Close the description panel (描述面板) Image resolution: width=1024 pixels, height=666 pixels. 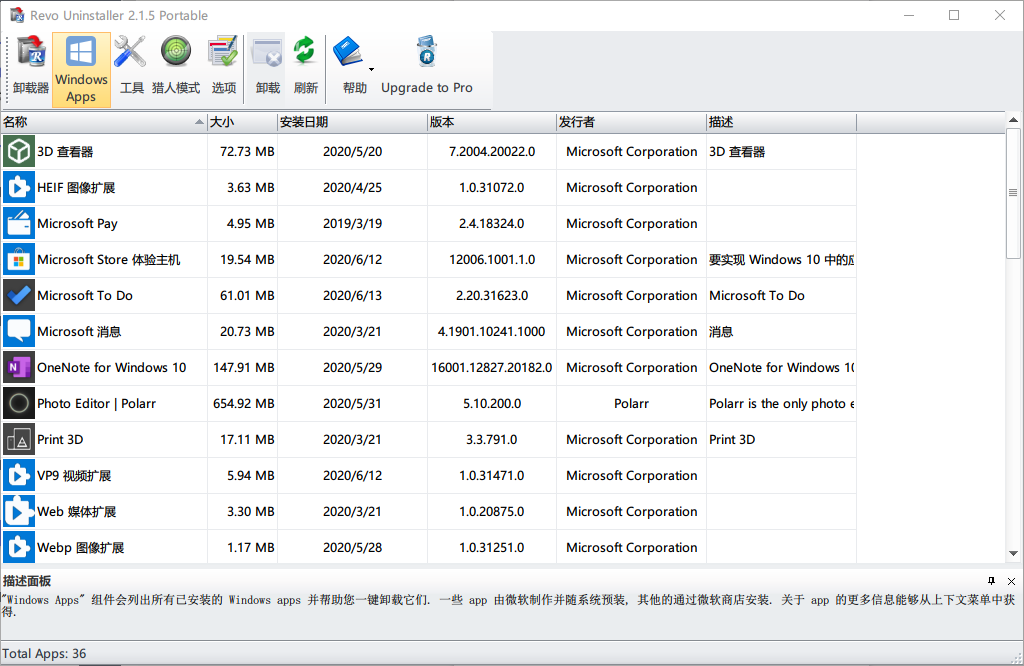[x=1011, y=581]
